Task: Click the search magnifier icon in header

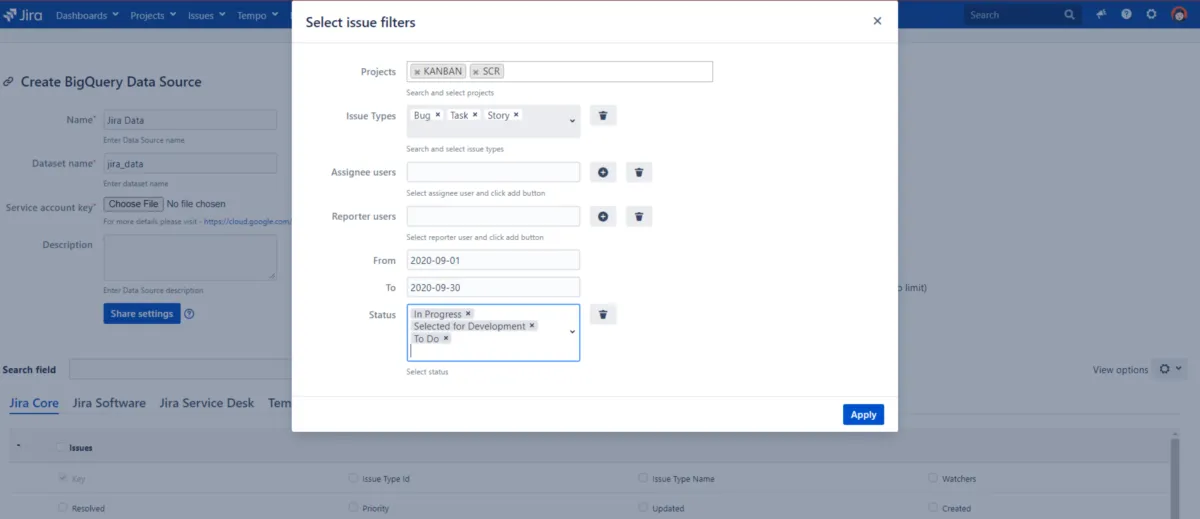Action: click(1069, 15)
